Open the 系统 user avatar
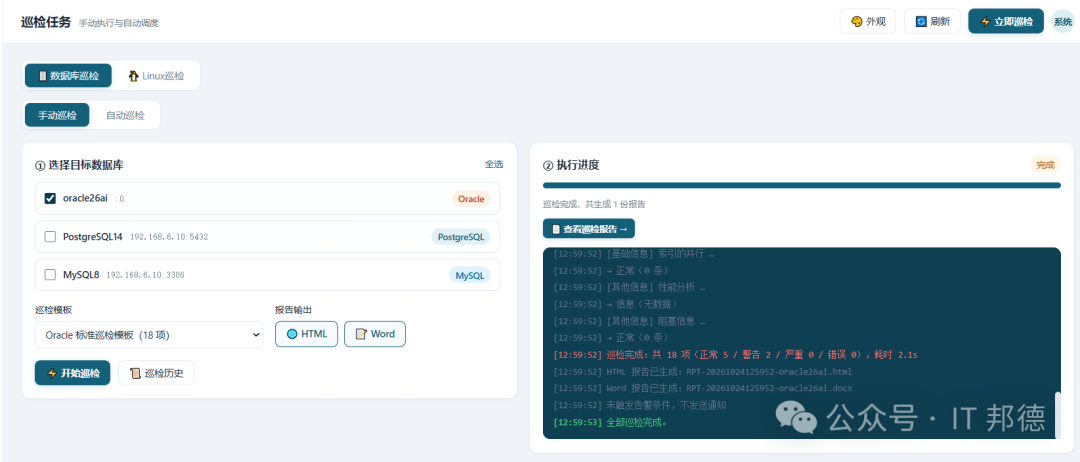 click(1063, 21)
